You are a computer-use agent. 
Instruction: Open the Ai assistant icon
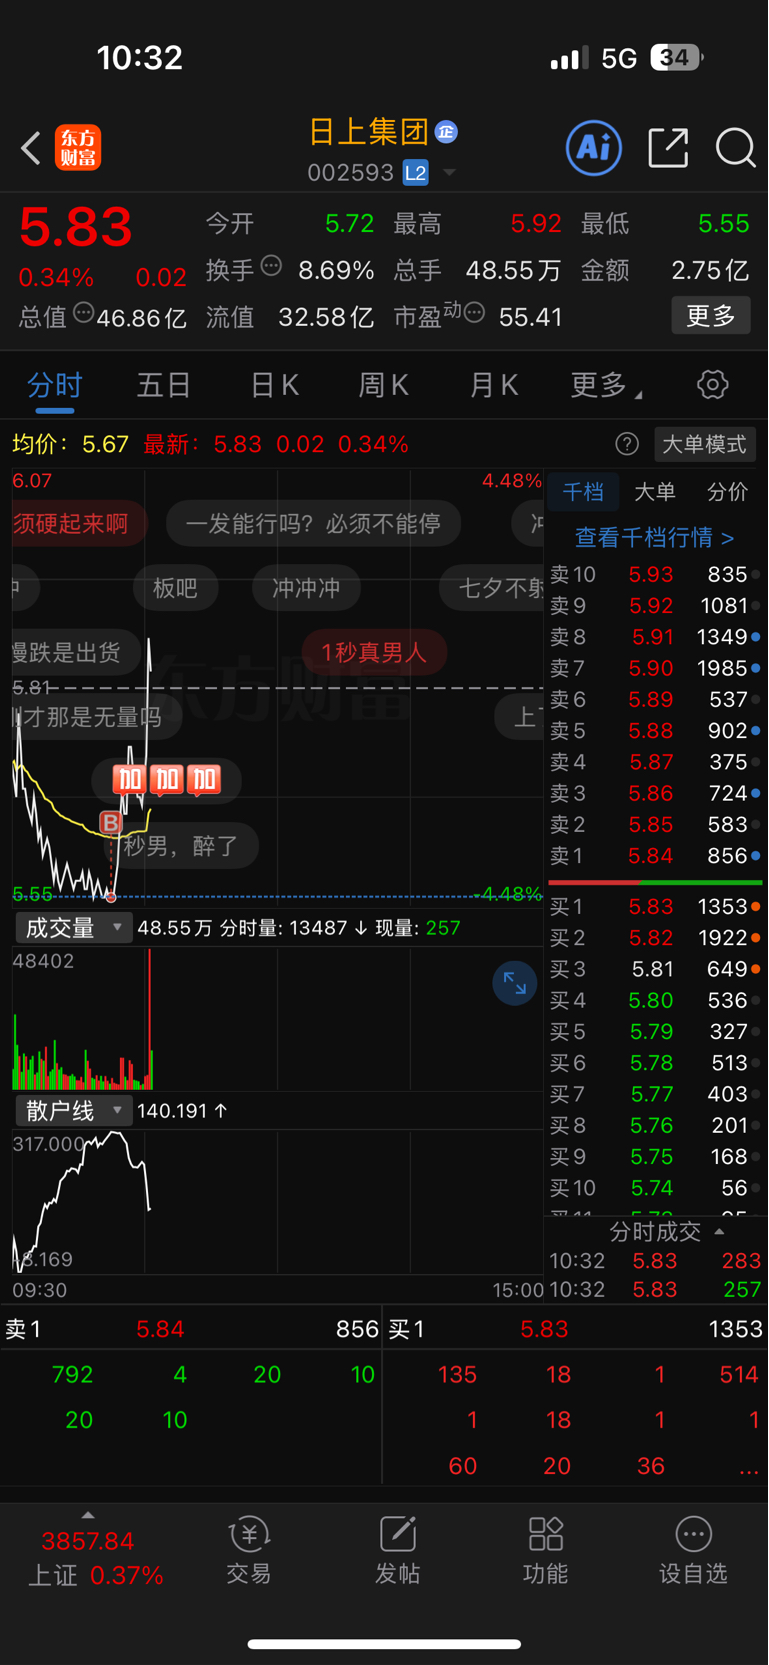point(594,148)
